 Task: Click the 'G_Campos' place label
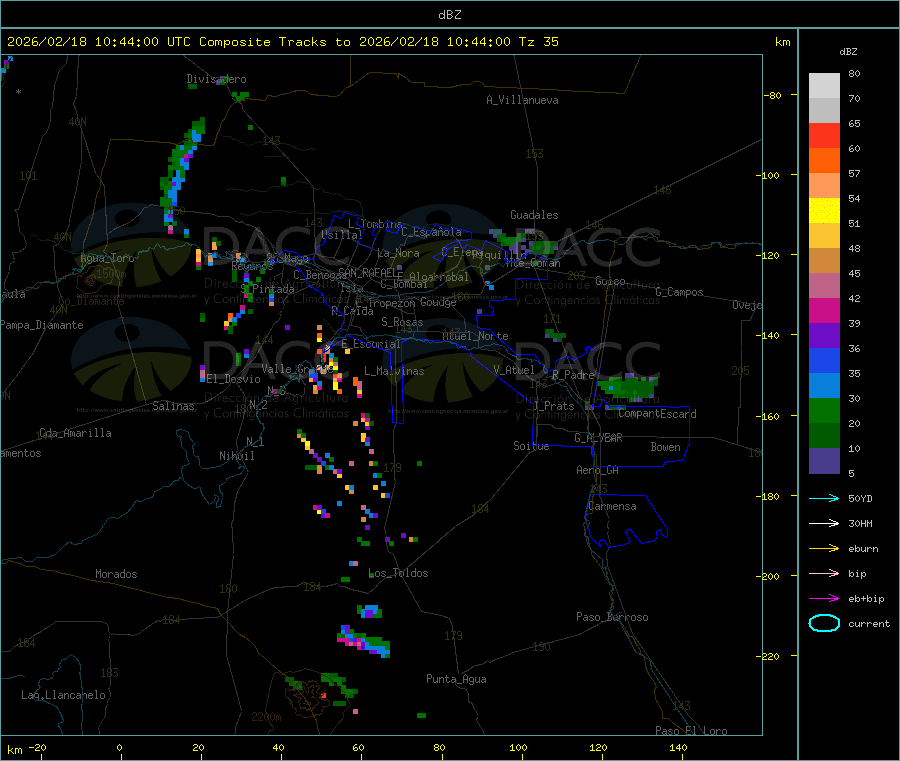pos(680,292)
